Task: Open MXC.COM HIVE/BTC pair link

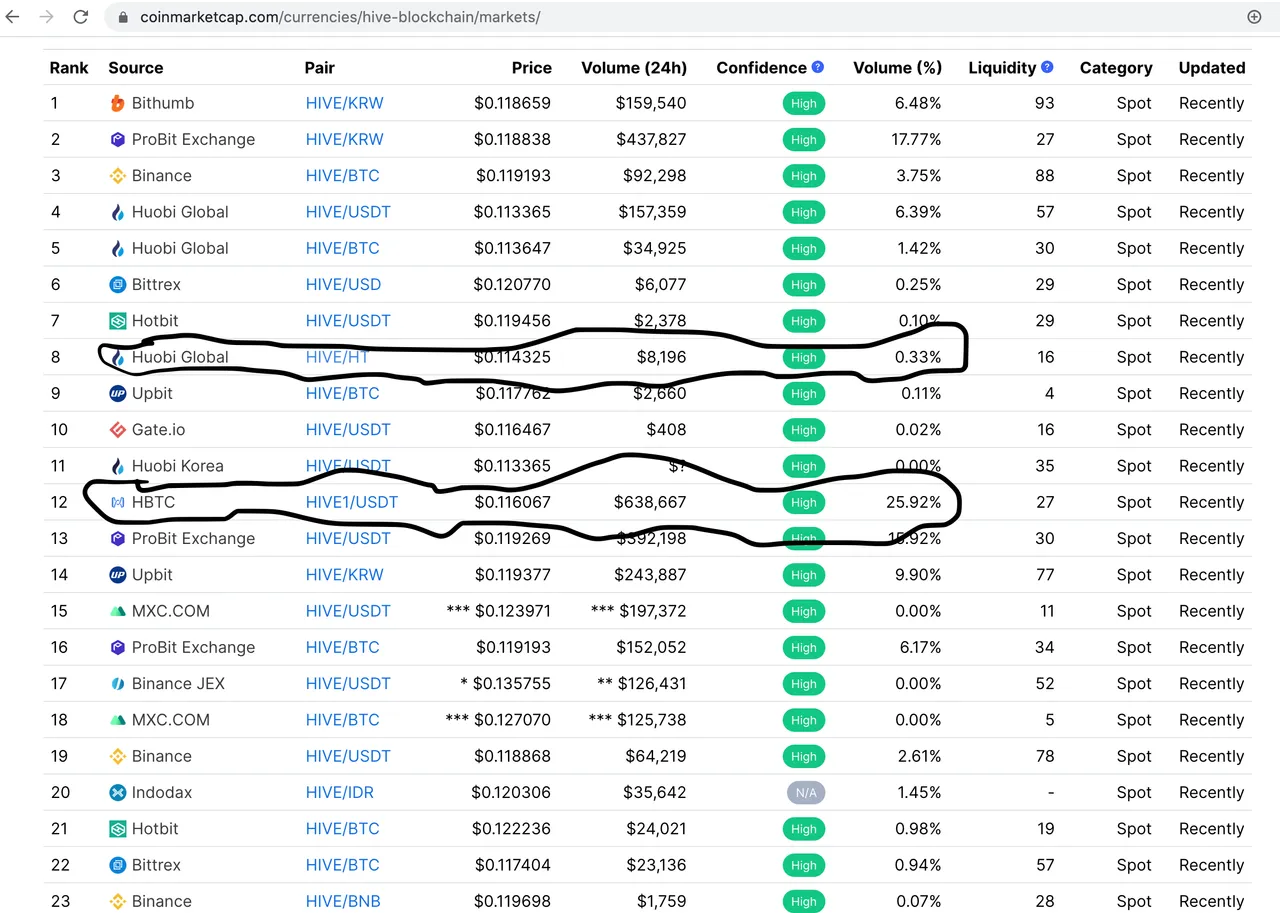Action: (x=342, y=720)
